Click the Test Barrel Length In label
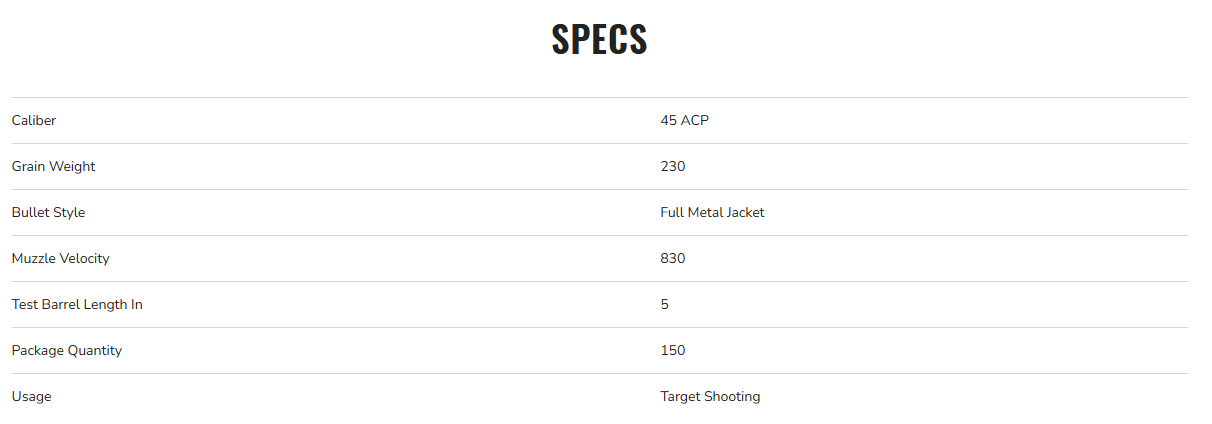The height and width of the screenshot is (424, 1212). (x=77, y=305)
